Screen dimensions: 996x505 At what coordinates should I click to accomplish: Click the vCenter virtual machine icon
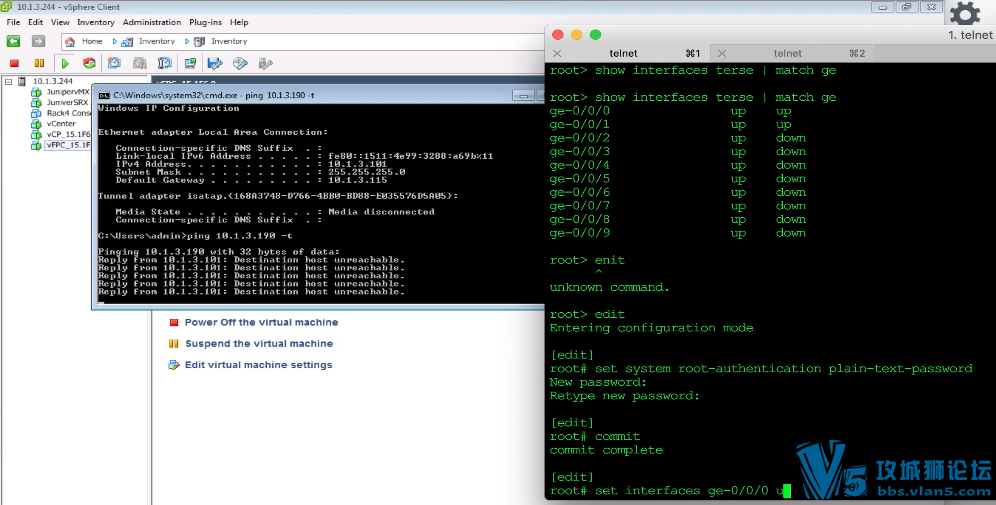pyautogui.click(x=36, y=124)
